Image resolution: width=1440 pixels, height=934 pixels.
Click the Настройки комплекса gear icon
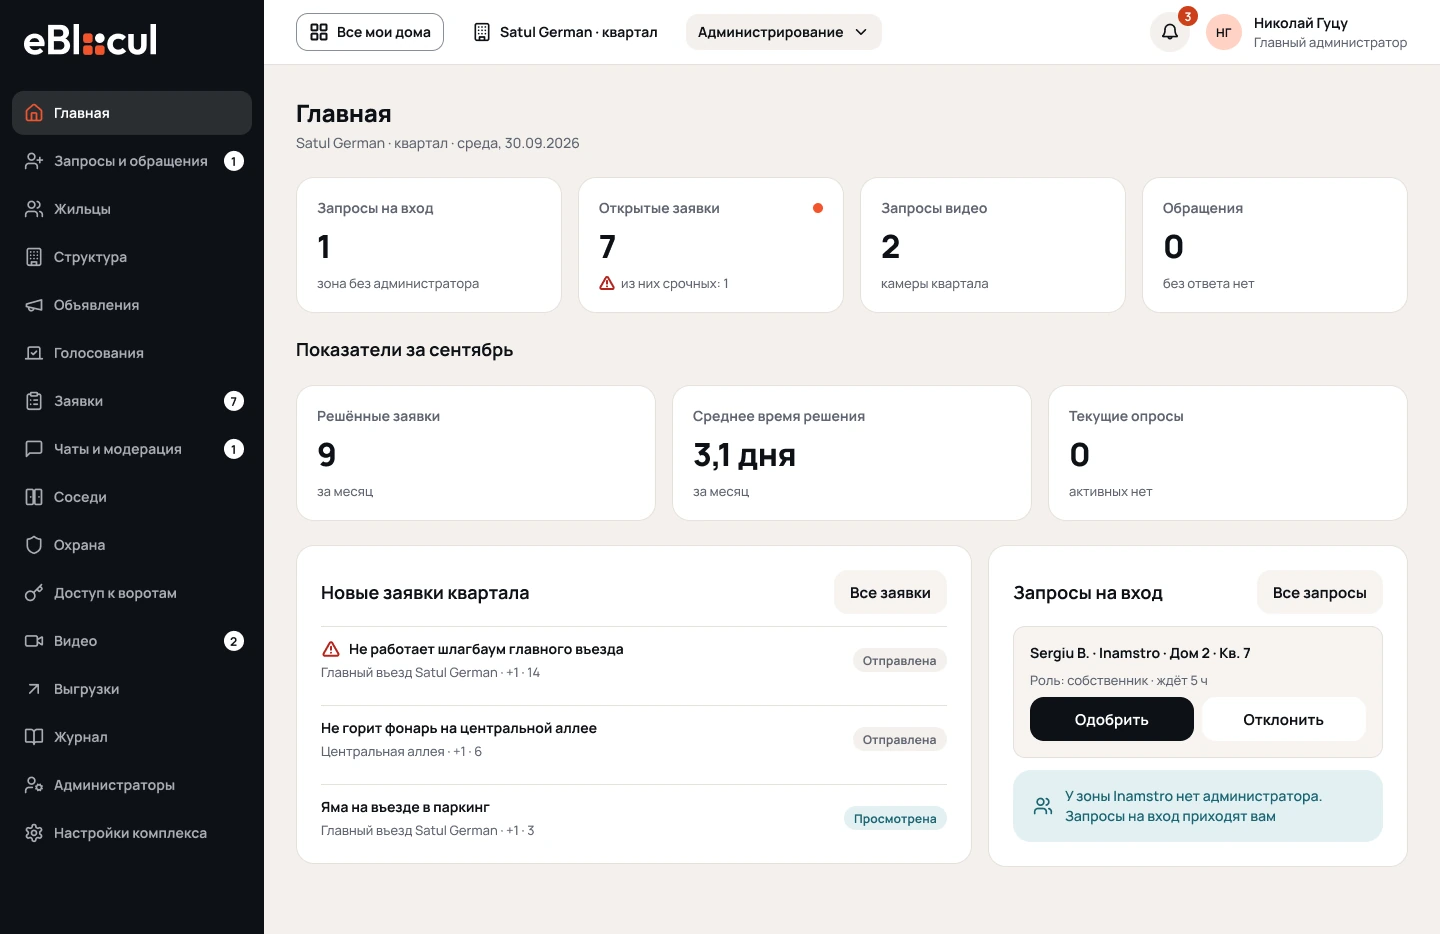34,833
